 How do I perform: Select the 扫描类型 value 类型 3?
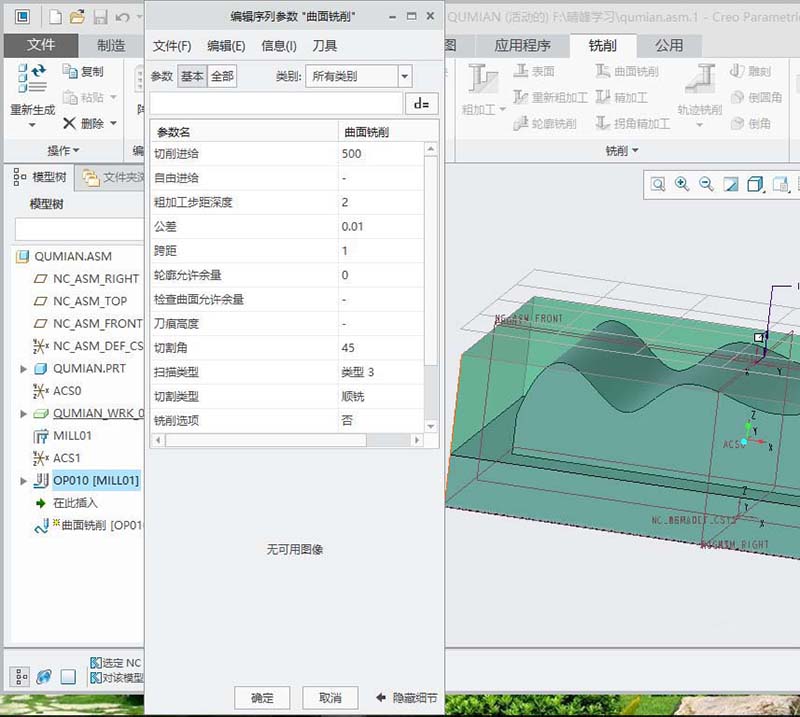click(x=381, y=372)
